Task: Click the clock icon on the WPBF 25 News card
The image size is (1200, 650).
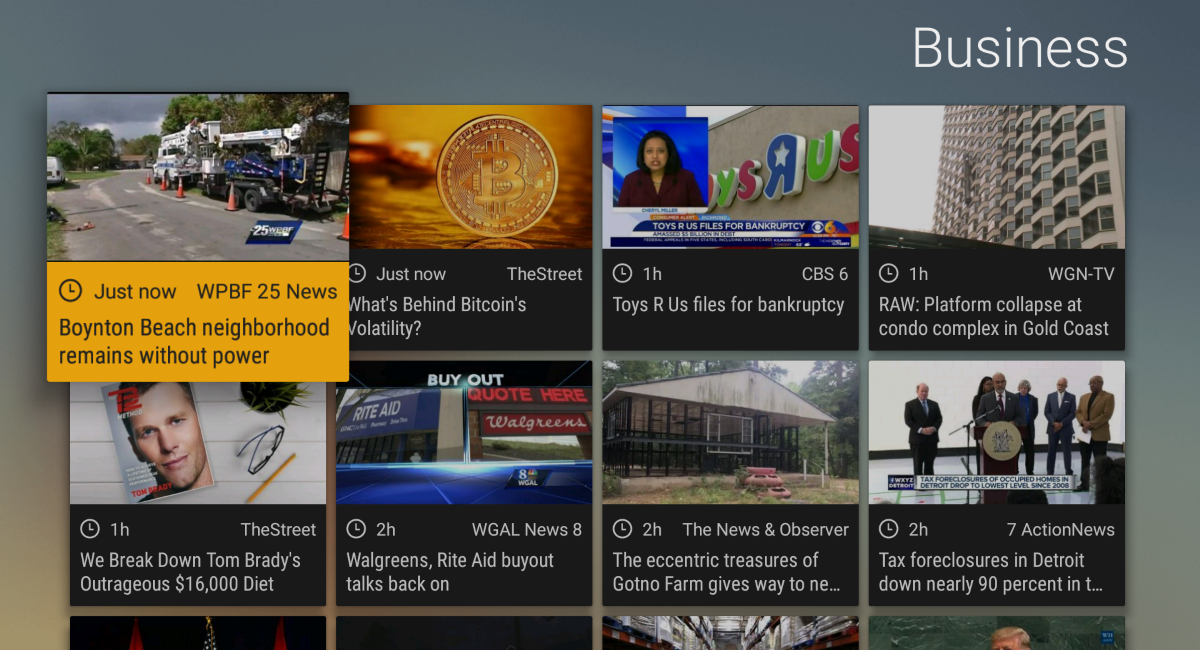Action: [70, 291]
